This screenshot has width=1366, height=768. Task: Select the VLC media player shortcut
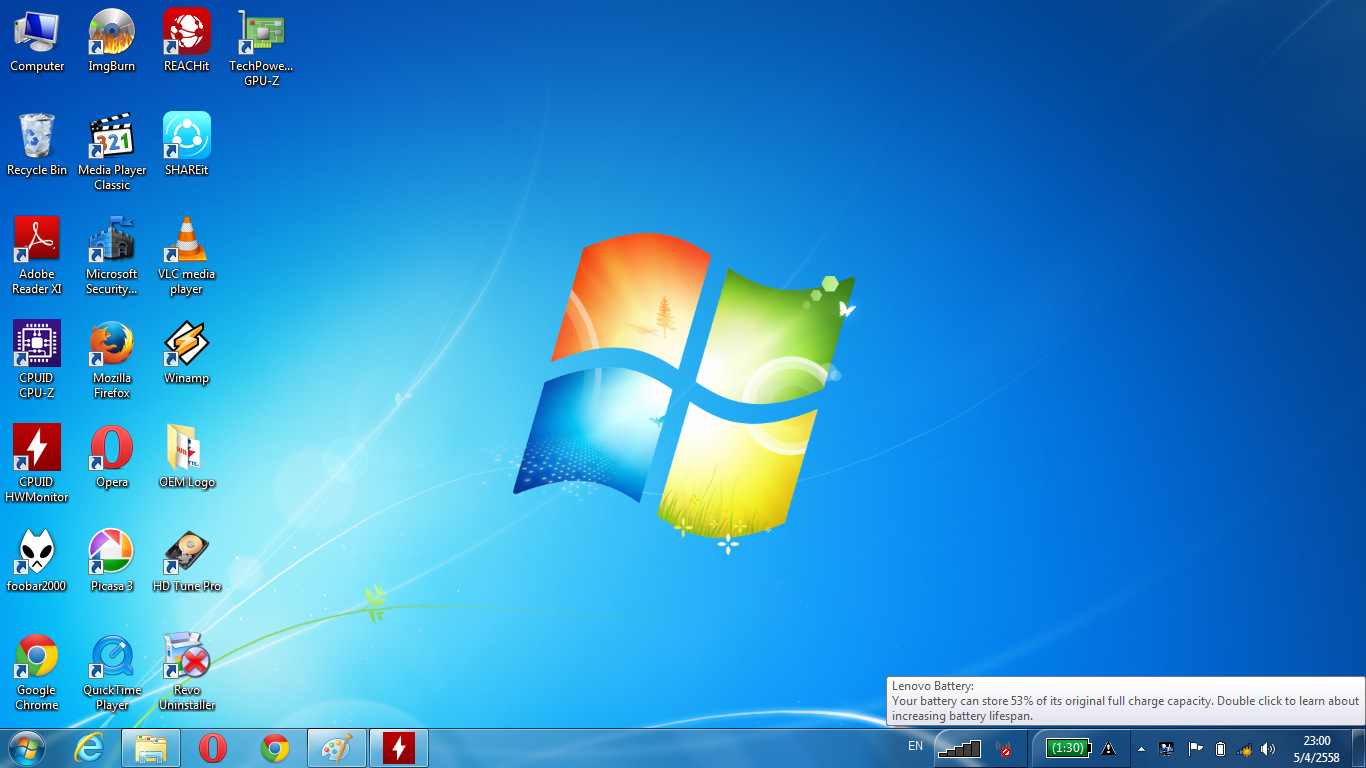[187, 256]
